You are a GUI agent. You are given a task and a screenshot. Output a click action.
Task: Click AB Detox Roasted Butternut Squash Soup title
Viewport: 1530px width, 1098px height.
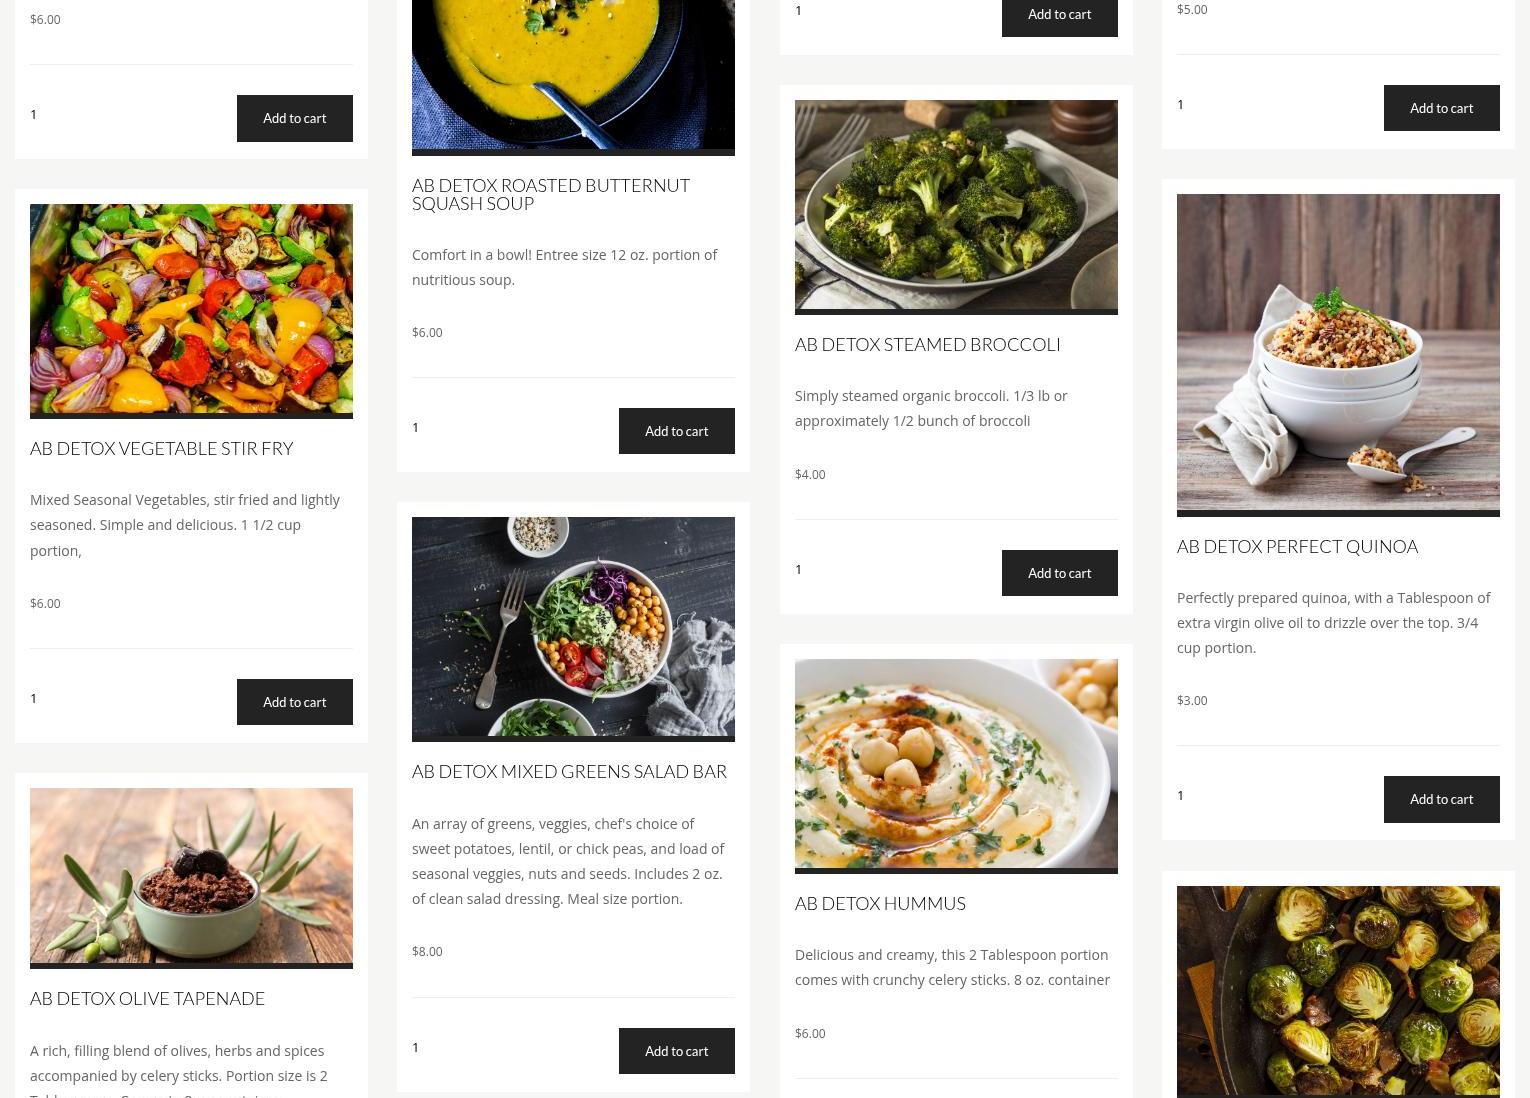point(551,194)
